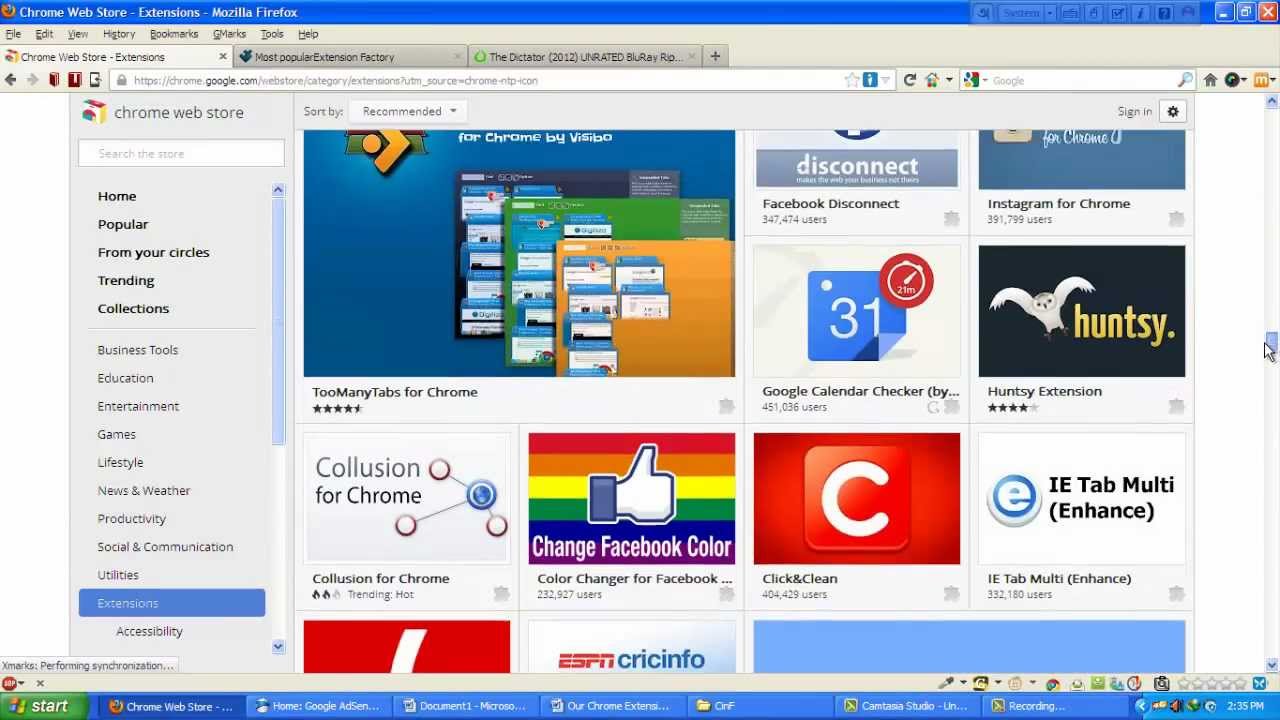
Task: Click the add-on bar eyedropper icon
Action: (x=946, y=684)
